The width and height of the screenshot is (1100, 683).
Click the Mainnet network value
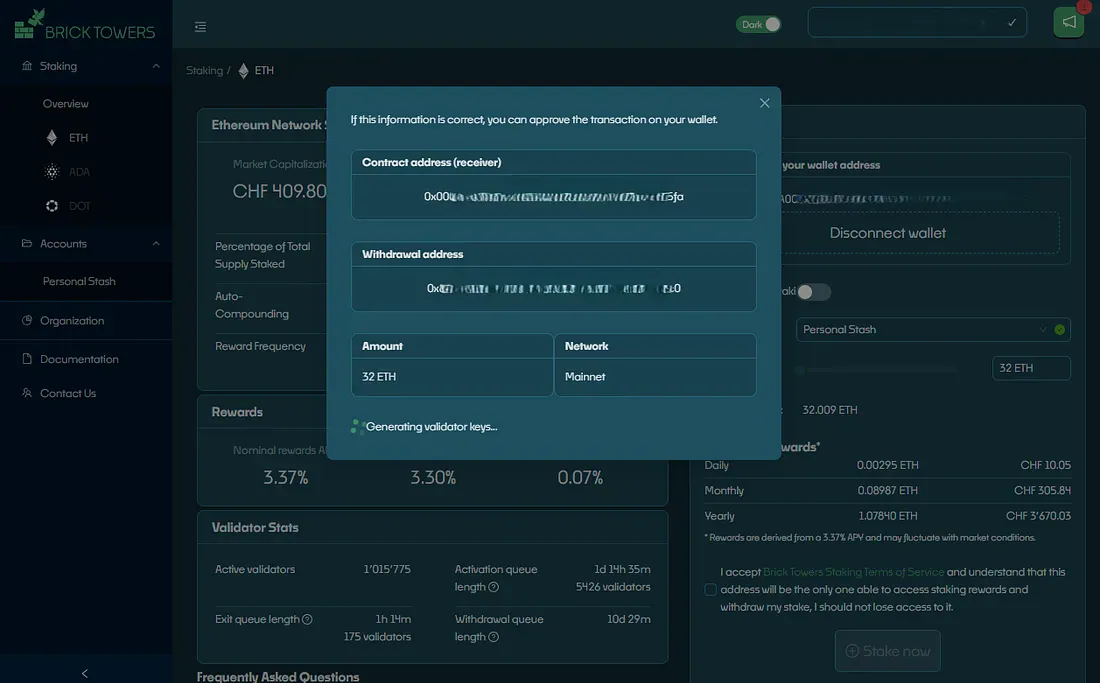[x=585, y=377]
